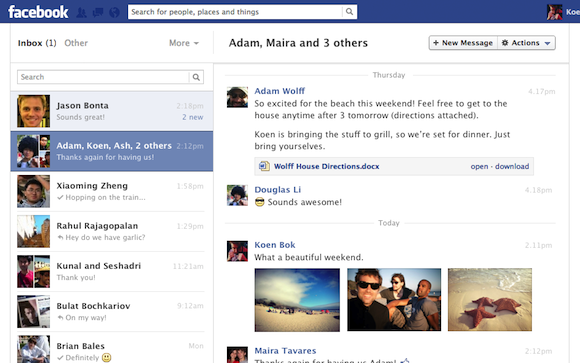This screenshot has height=363, width=580.
Task: Open Brian Bales conversation
Action: [x=112, y=348]
